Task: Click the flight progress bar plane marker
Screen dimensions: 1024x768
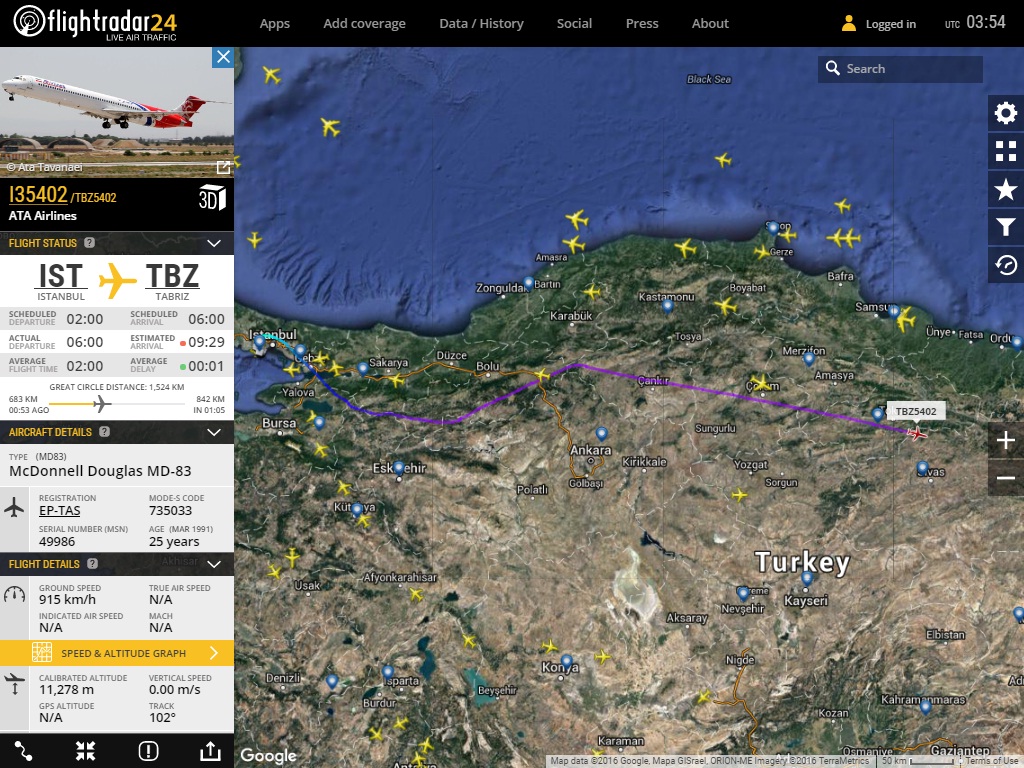Action: [99, 404]
